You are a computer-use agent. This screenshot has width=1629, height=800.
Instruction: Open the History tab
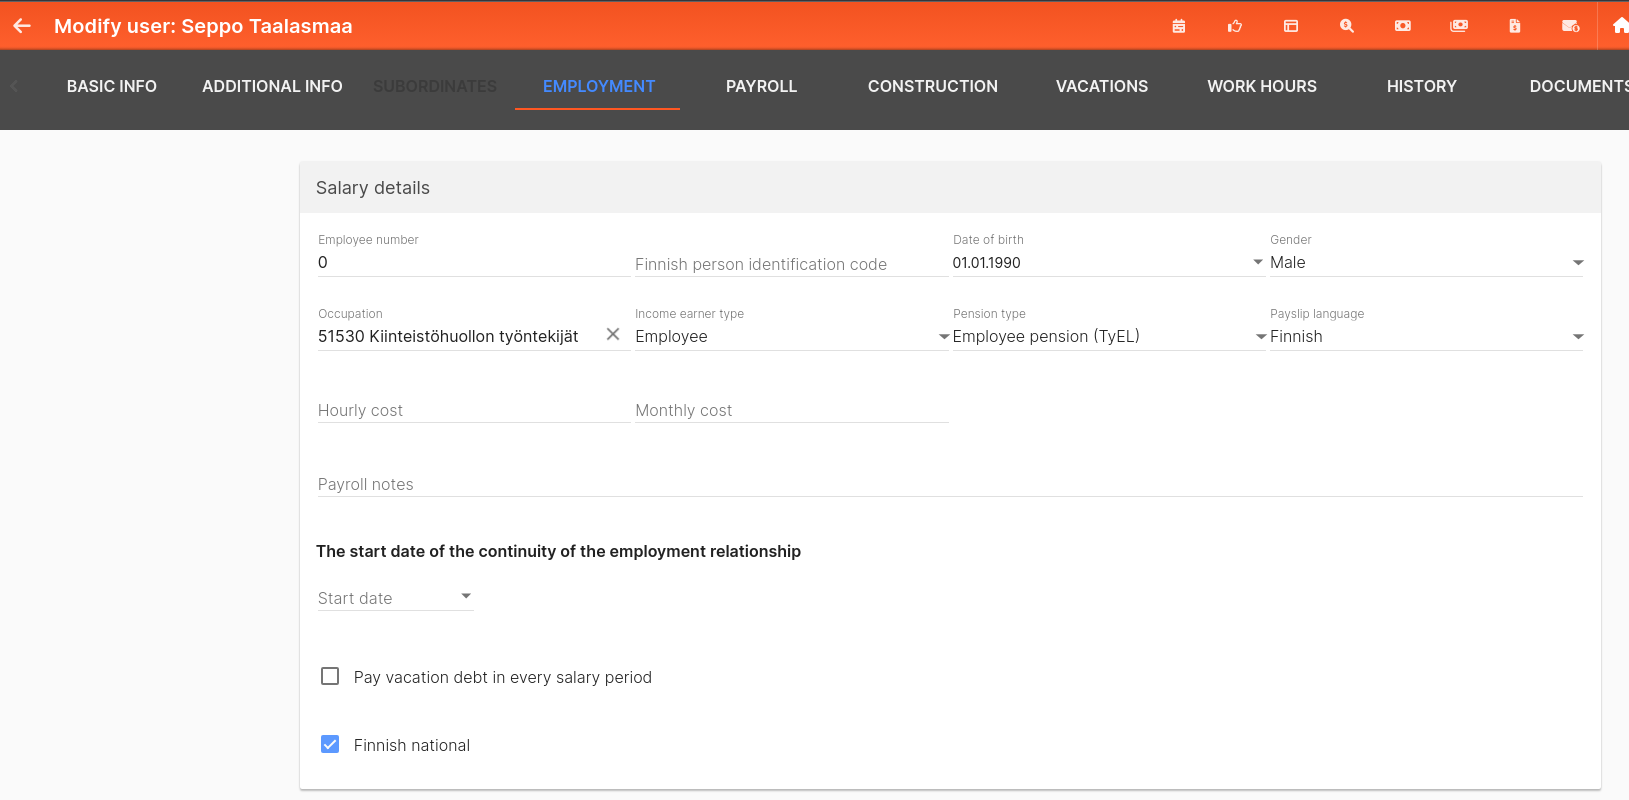(1422, 86)
